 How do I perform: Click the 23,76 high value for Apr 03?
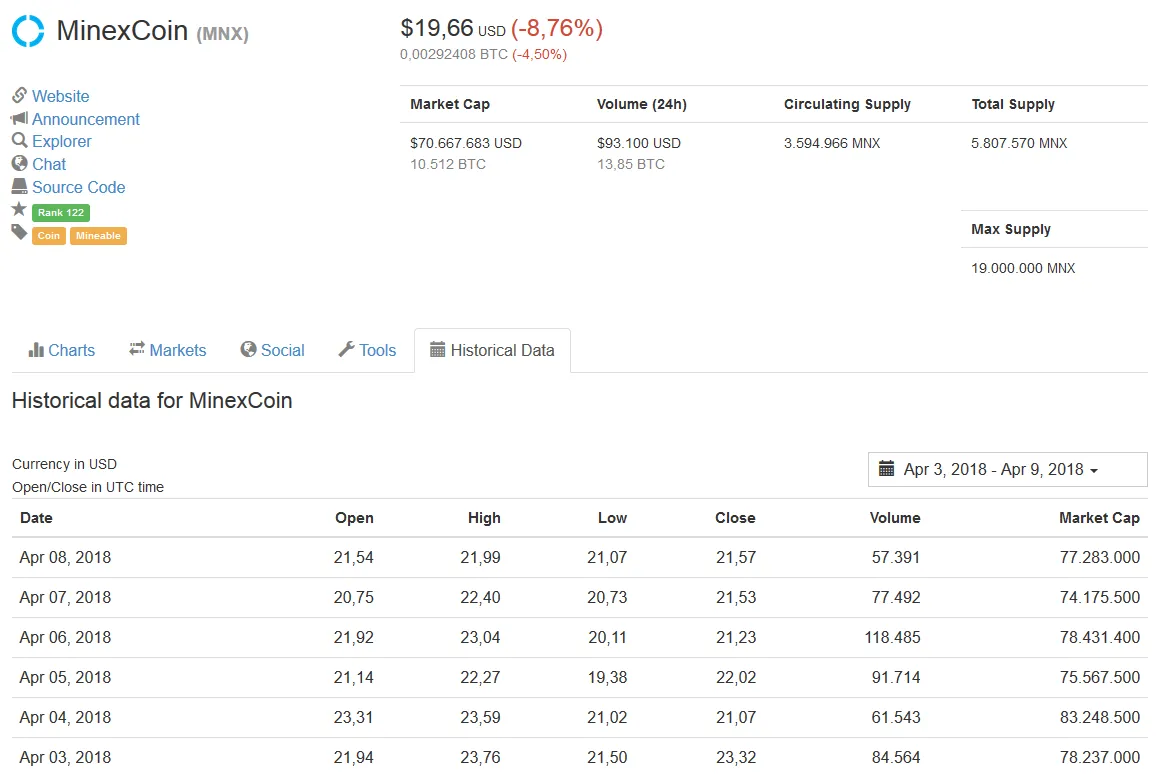[480, 758]
